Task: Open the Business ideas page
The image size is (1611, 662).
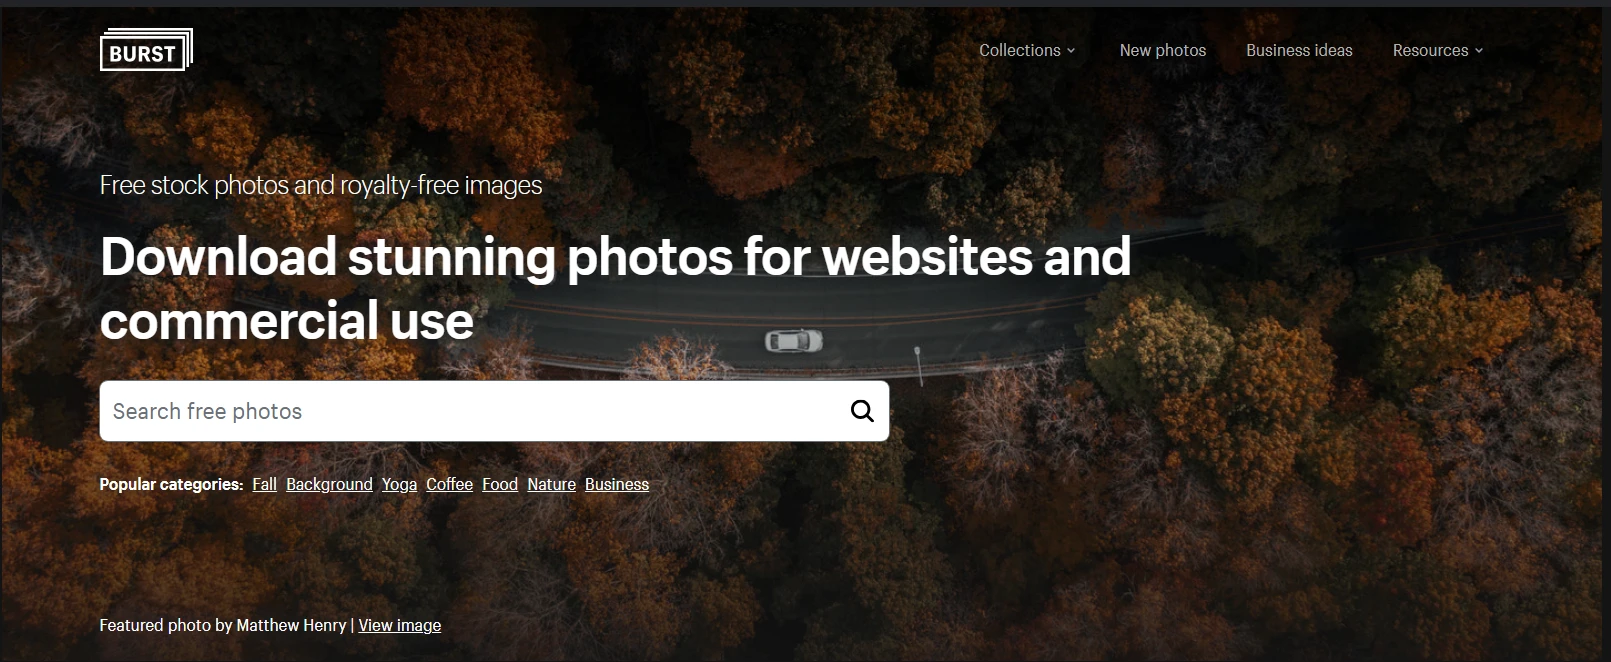Action: [x=1299, y=50]
